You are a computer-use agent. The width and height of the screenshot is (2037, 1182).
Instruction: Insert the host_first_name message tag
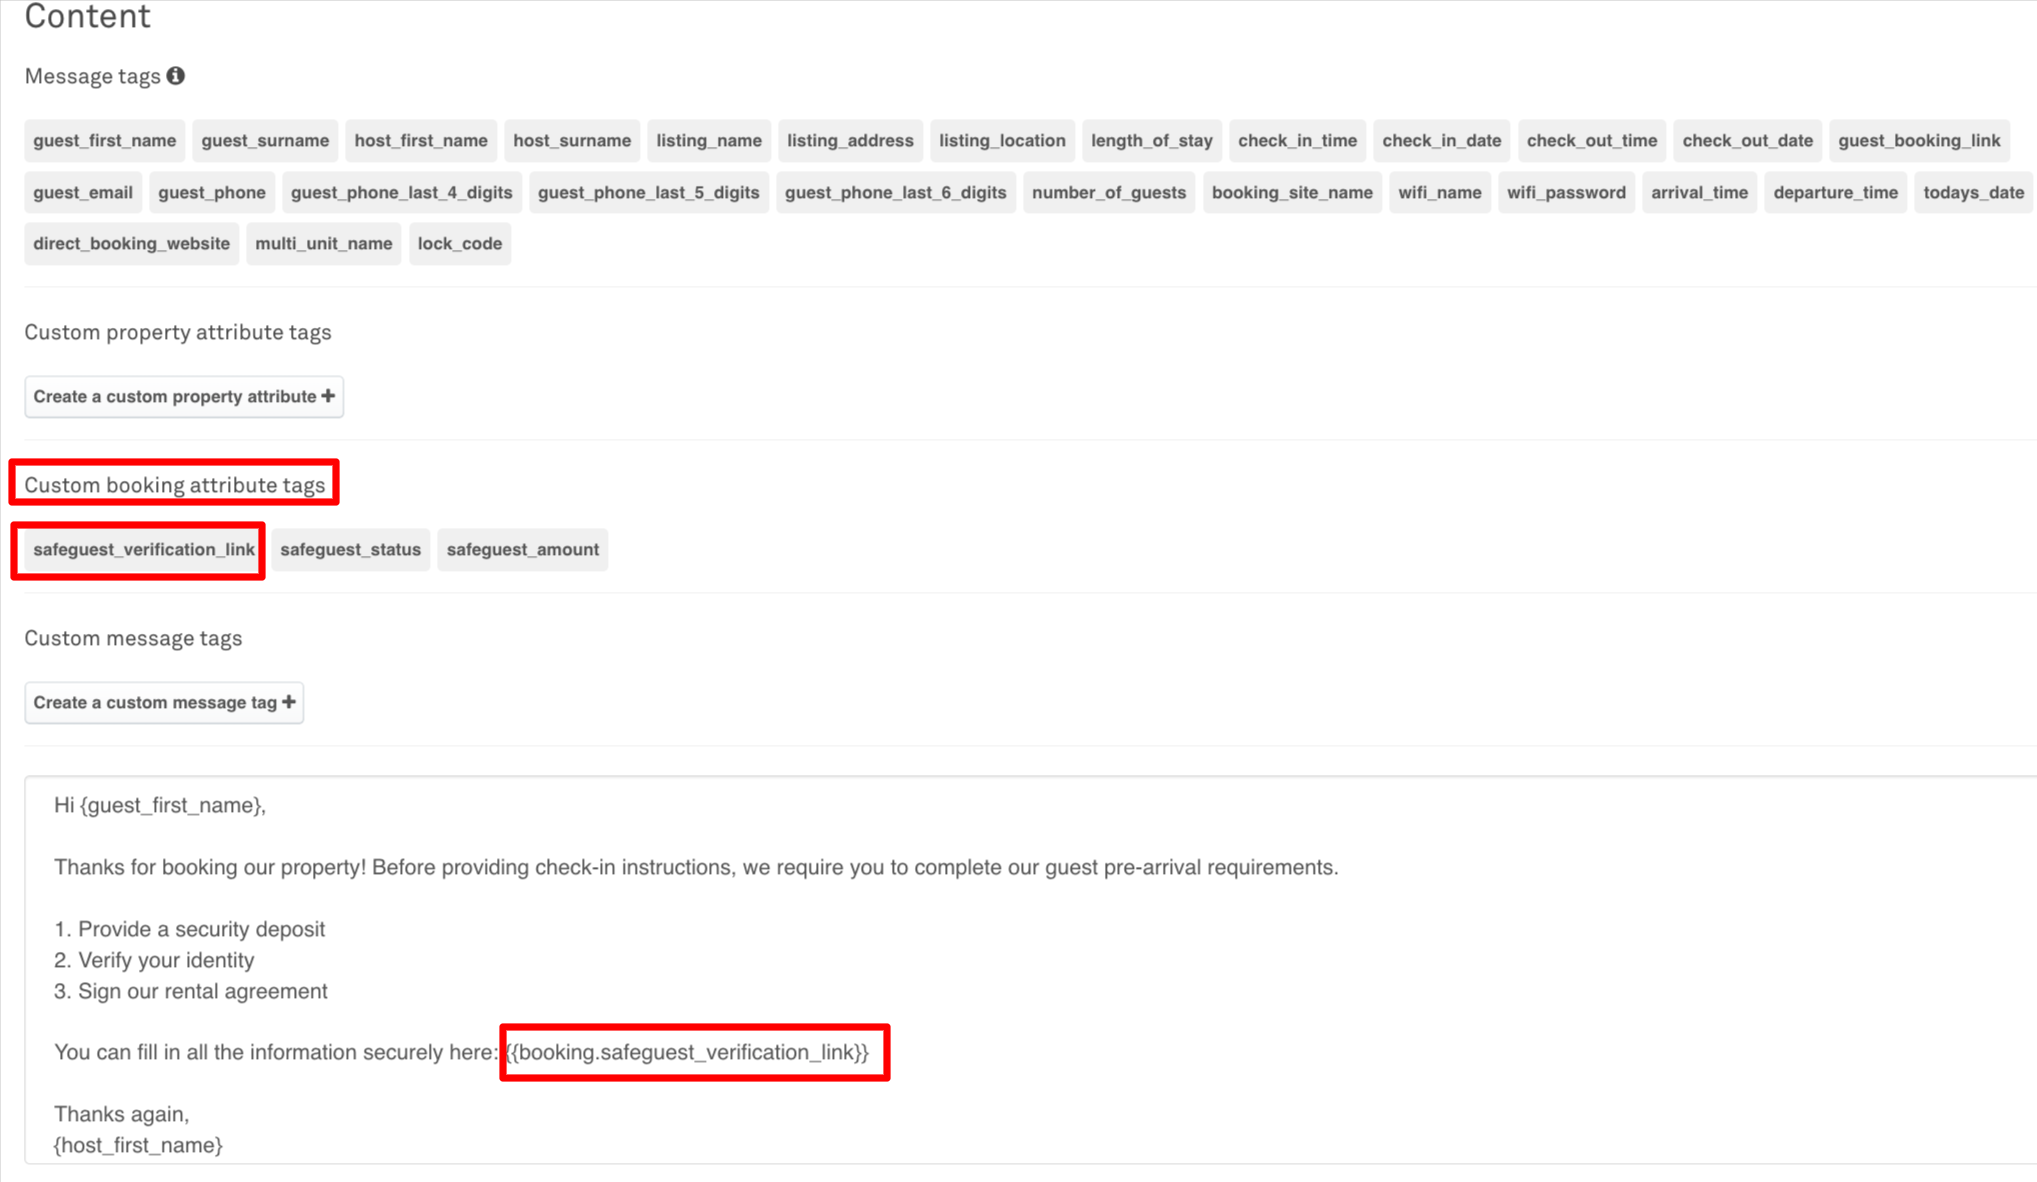pyautogui.click(x=421, y=141)
